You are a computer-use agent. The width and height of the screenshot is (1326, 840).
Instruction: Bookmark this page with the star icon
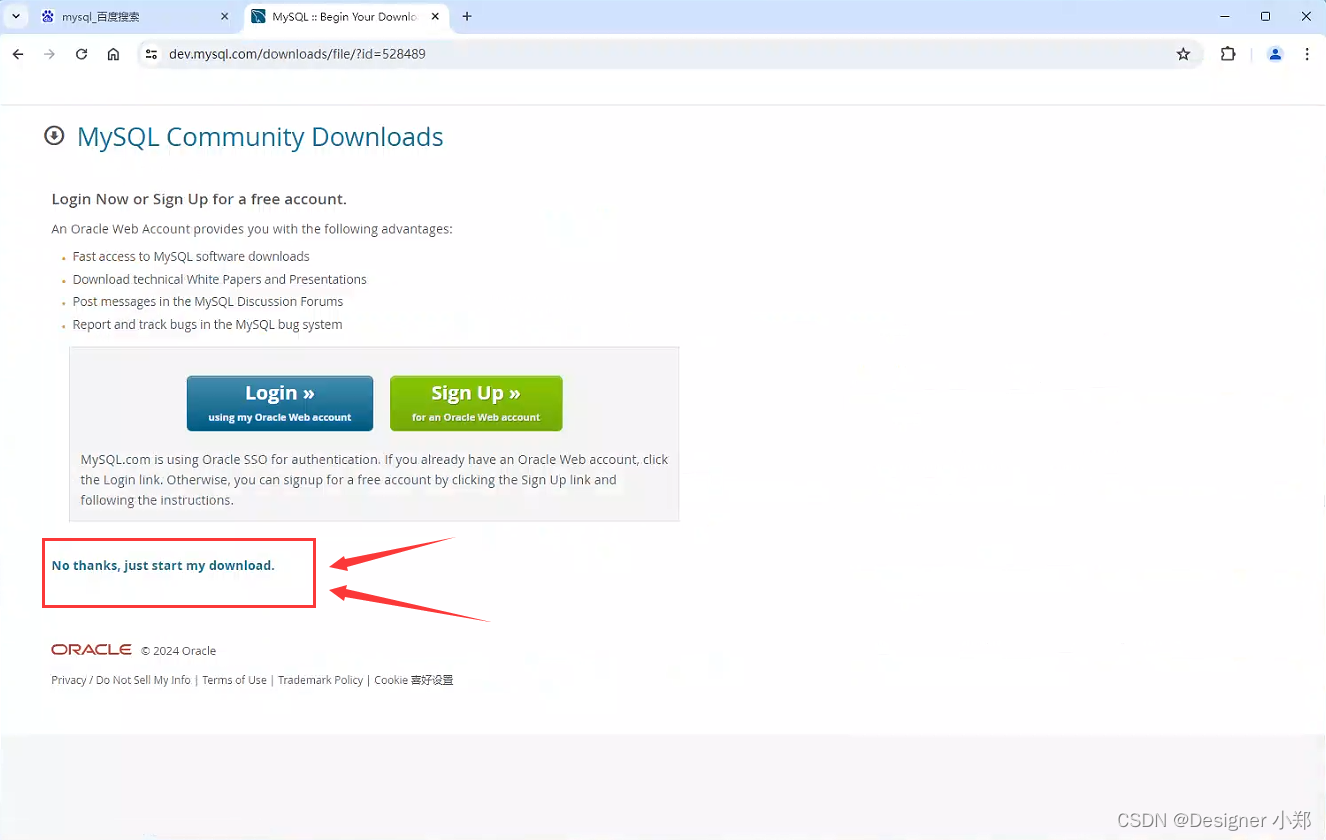[1184, 54]
